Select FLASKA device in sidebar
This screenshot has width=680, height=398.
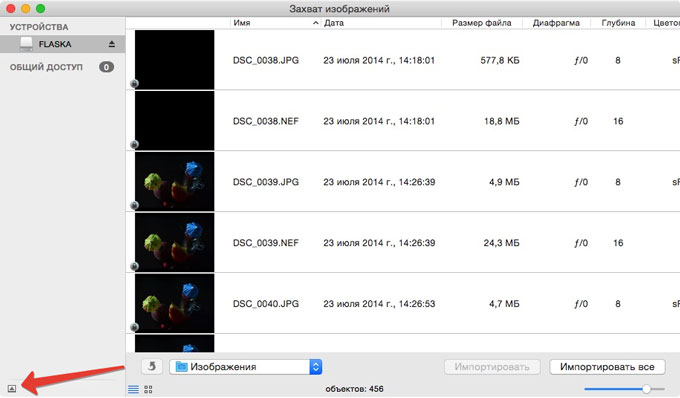(x=62, y=44)
